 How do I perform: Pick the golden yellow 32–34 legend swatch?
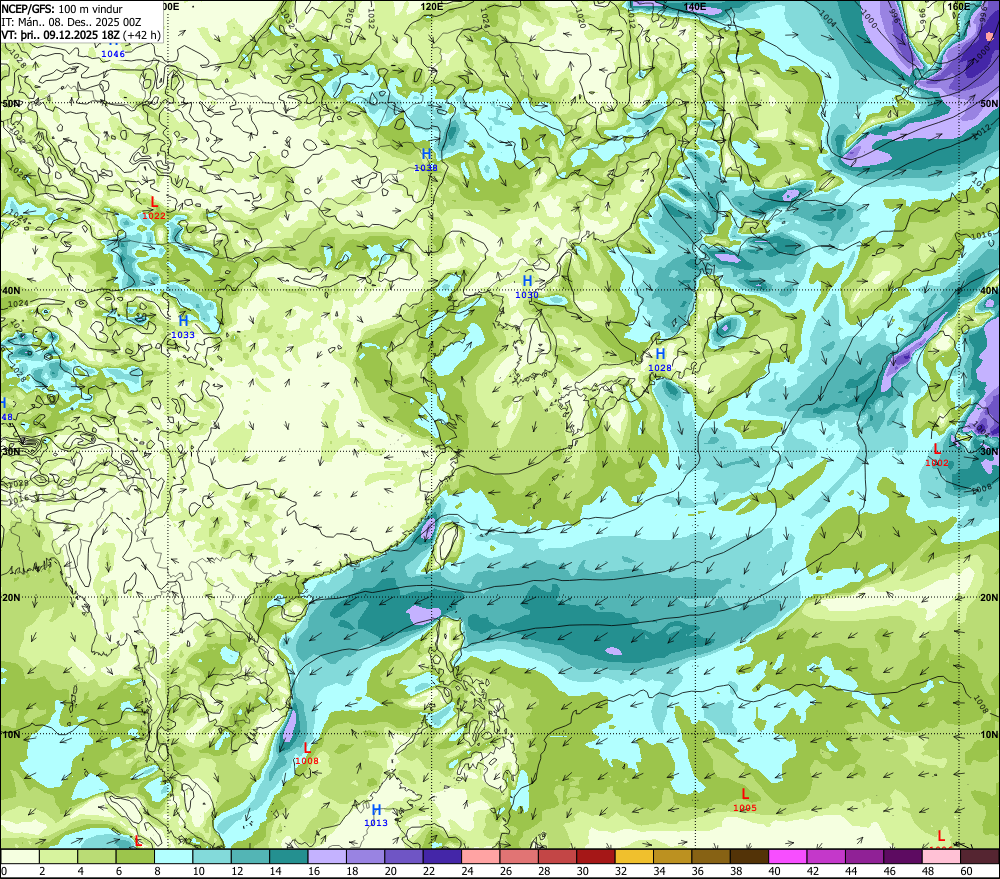(634, 856)
